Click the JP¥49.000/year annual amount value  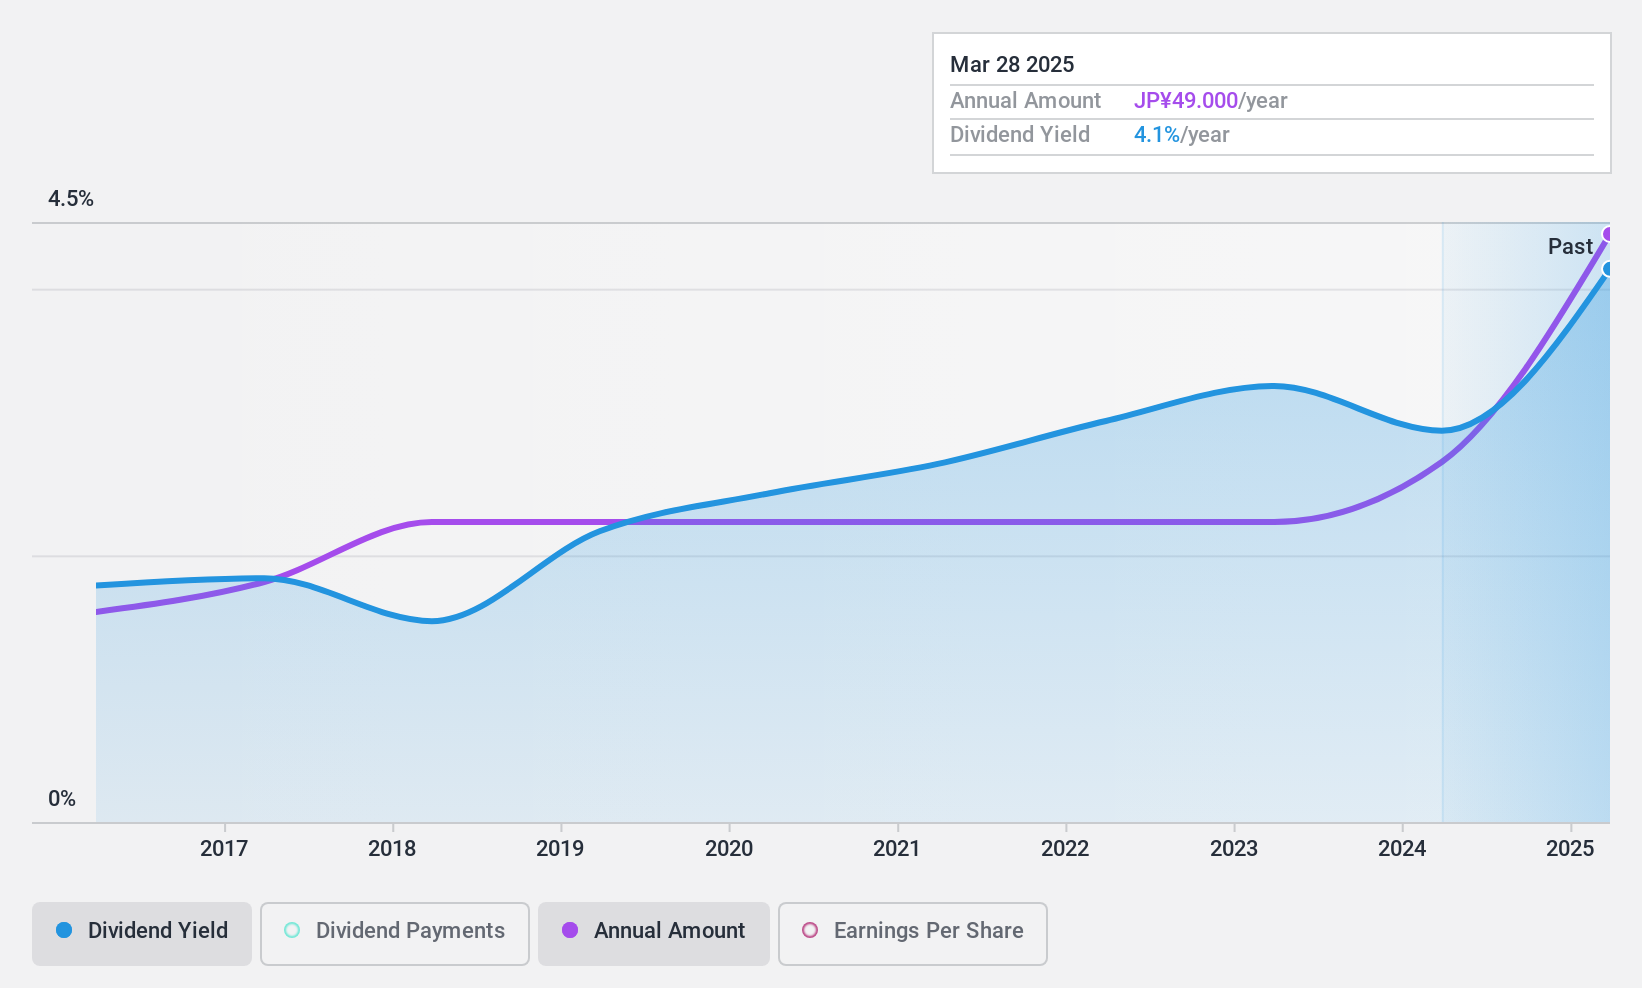point(1210,101)
